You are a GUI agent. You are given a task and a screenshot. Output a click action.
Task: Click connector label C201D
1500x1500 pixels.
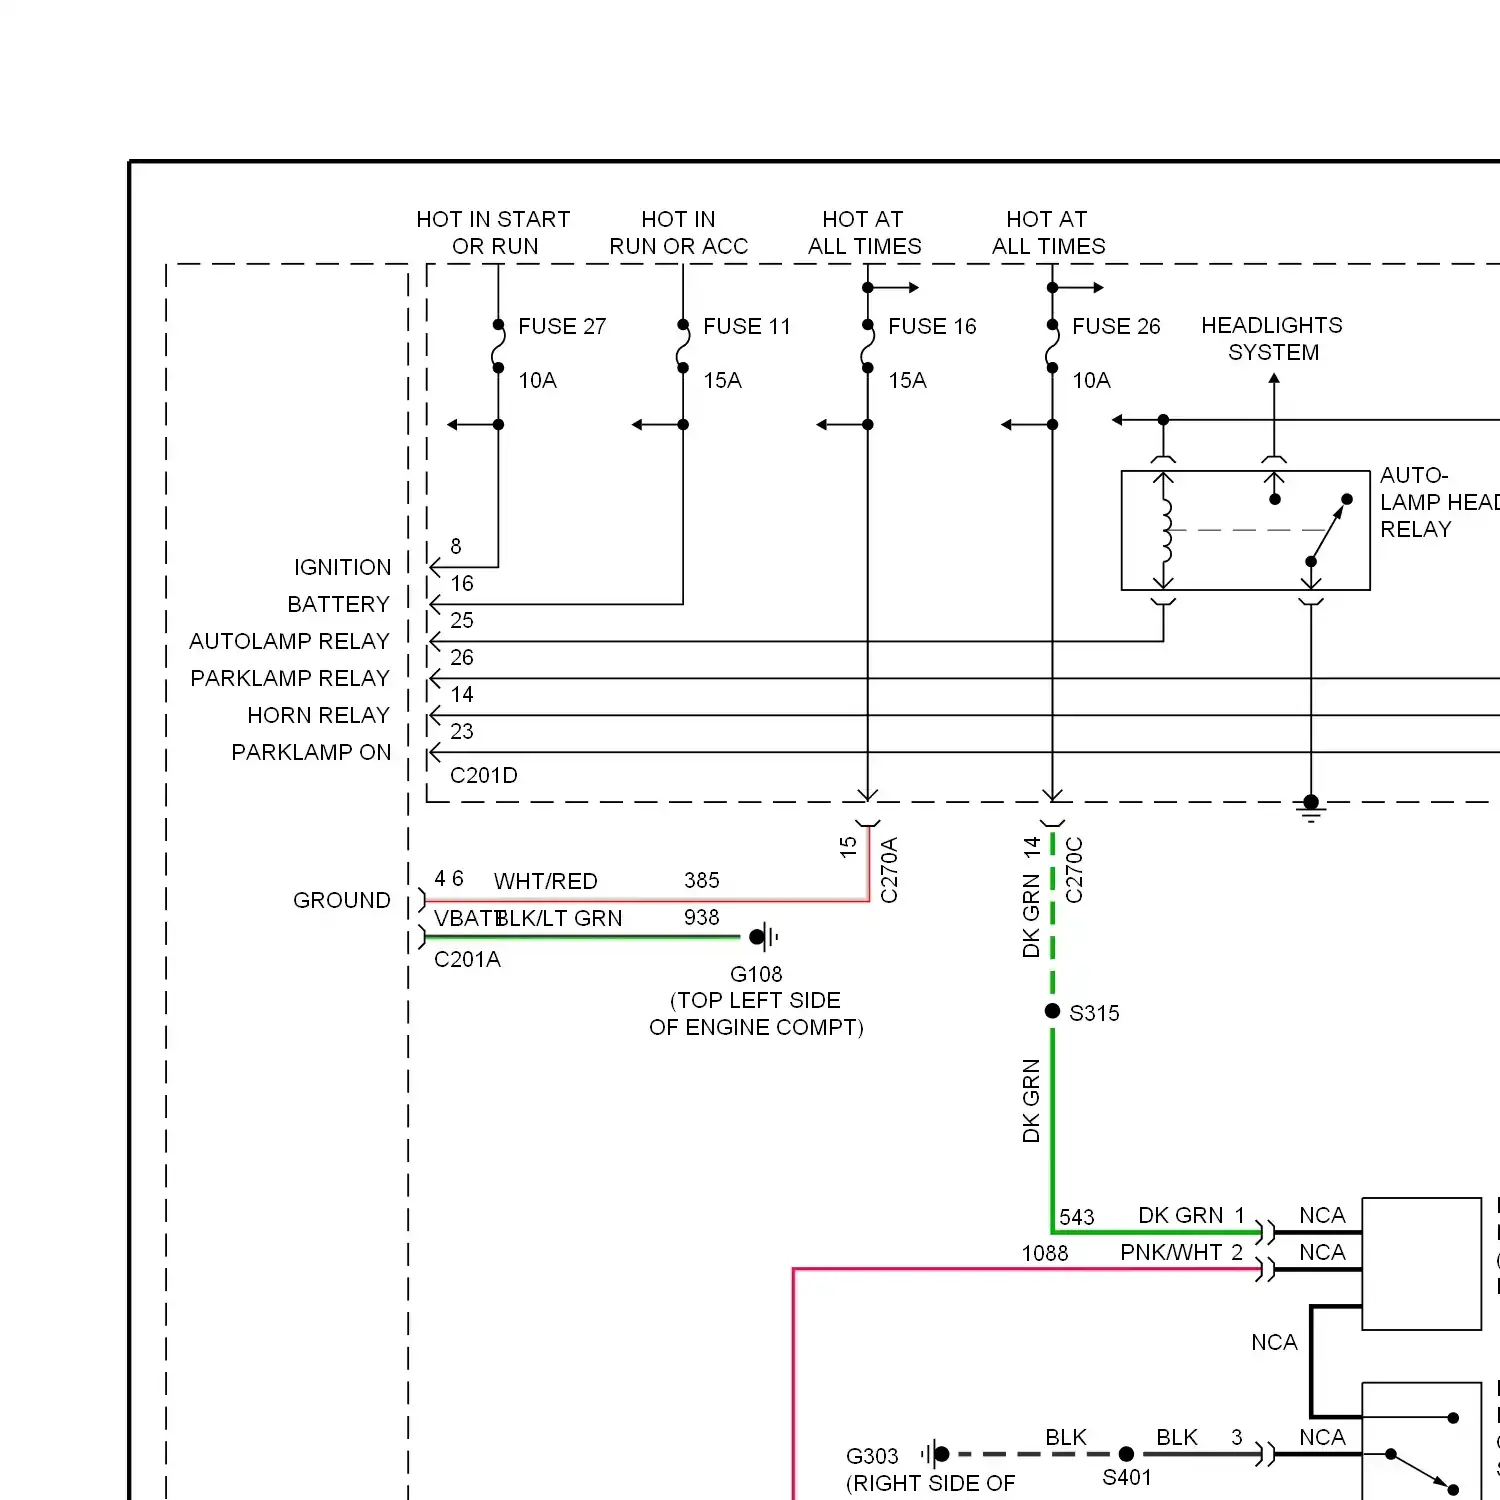click(x=484, y=776)
